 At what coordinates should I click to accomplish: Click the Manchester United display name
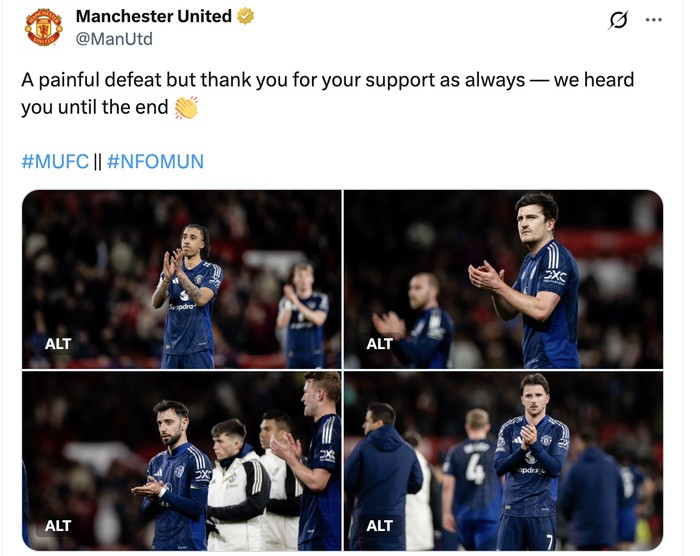153,16
